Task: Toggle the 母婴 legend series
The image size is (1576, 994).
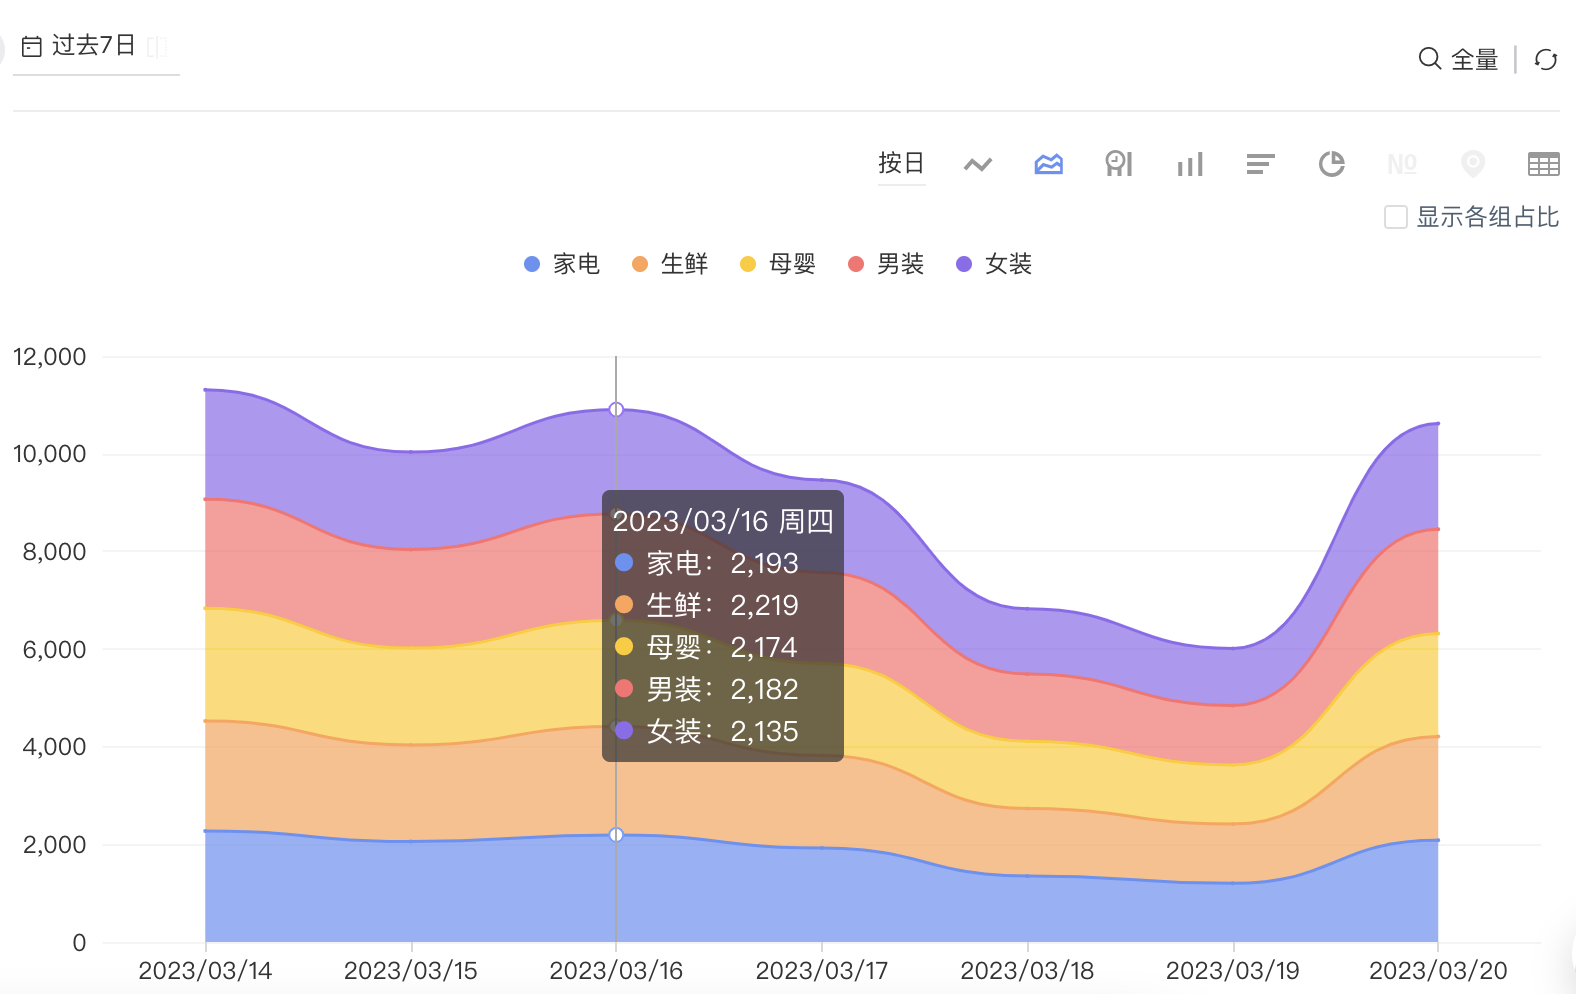Action: (778, 264)
